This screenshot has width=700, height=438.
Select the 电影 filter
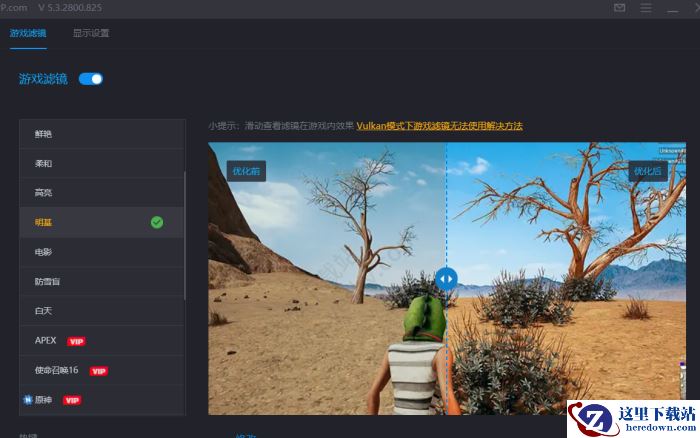102,252
